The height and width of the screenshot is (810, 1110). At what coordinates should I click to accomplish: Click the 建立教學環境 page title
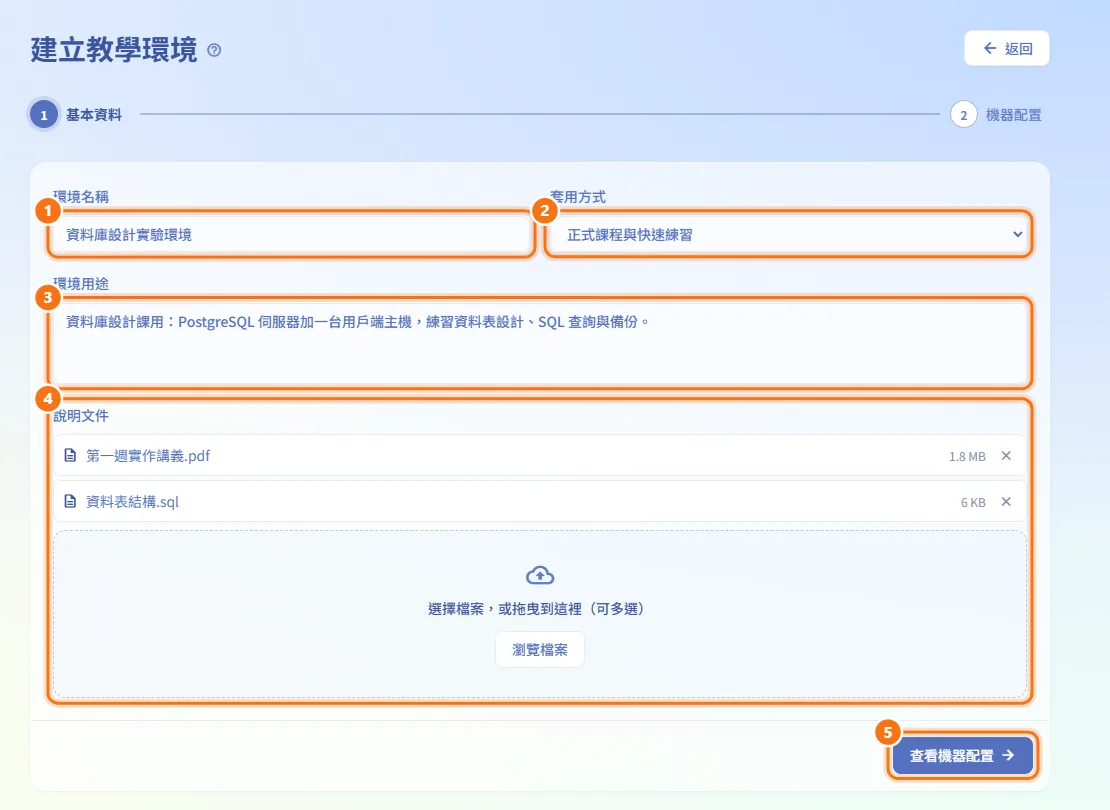114,50
